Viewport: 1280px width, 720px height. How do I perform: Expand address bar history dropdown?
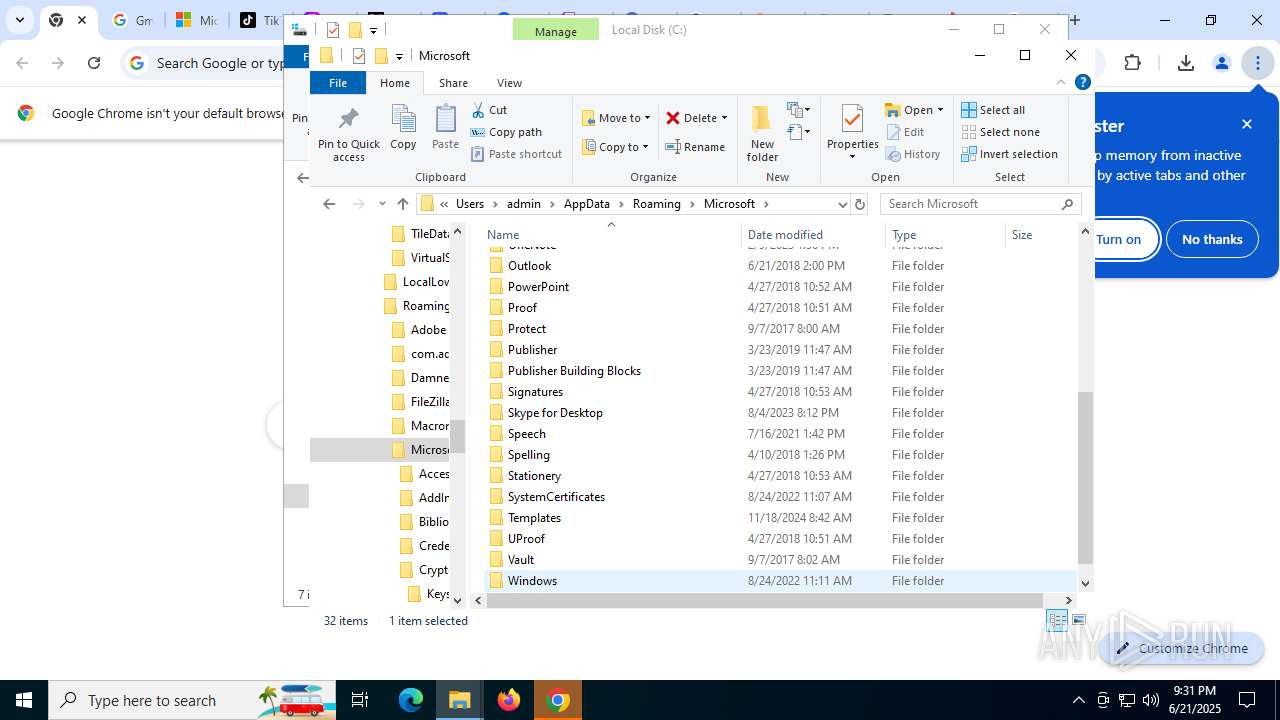coord(842,204)
